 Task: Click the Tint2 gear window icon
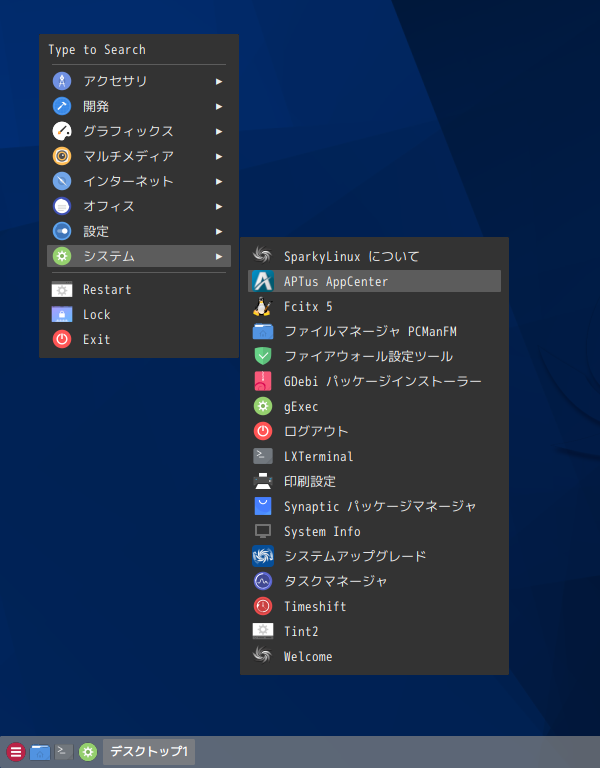click(263, 631)
